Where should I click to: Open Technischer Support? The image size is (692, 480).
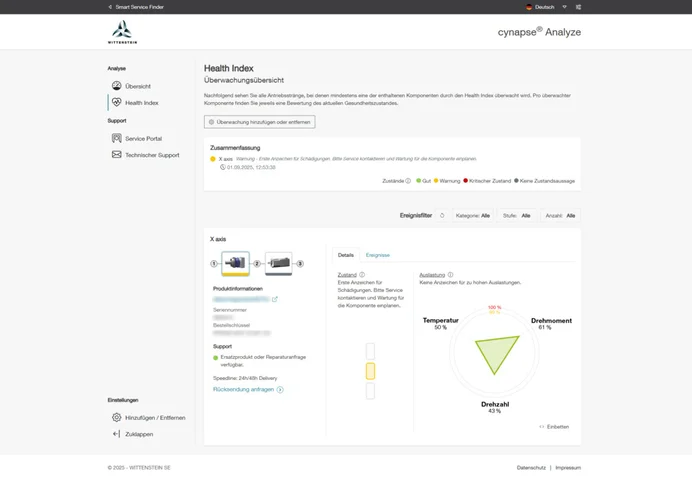point(152,155)
